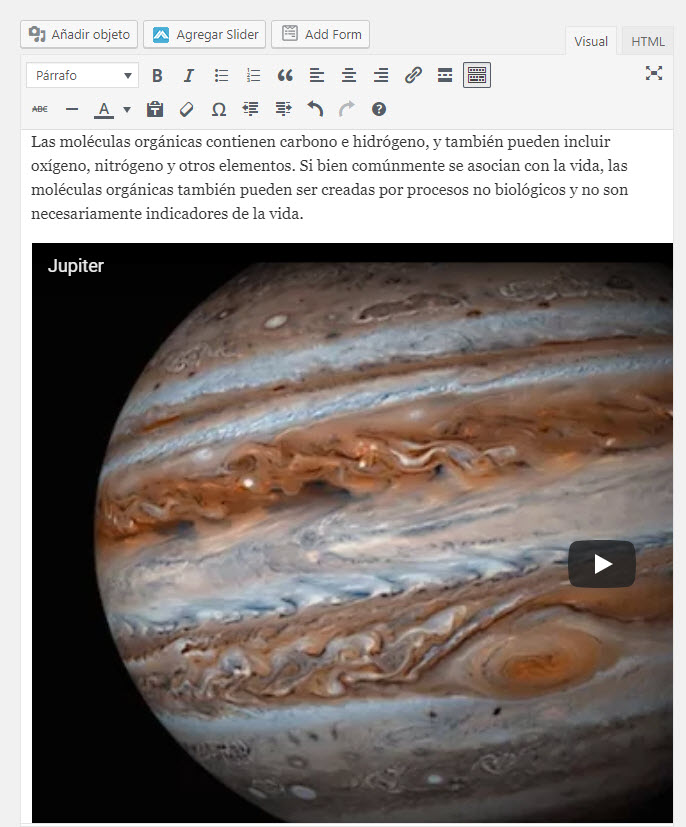The image size is (686, 827).
Task: Insert a numbered list
Action: click(254, 75)
